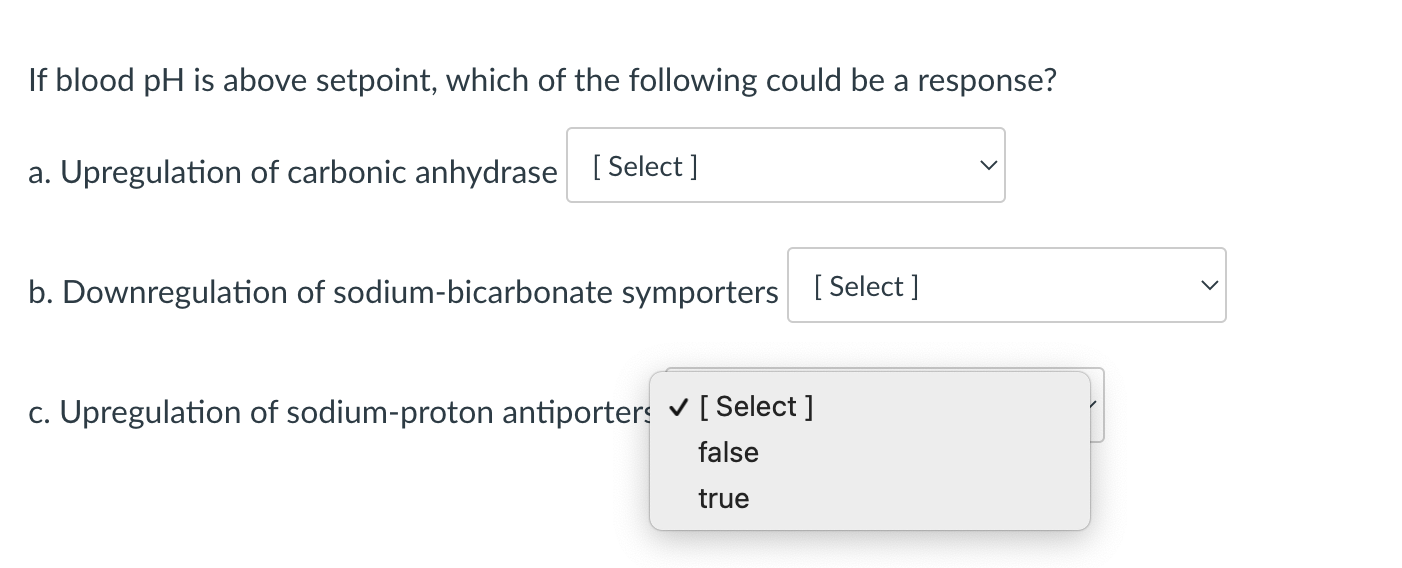Viewport: 1402px width, 568px height.
Task: Click the chevron arrow on symporters dropdown
Action: (1207, 286)
